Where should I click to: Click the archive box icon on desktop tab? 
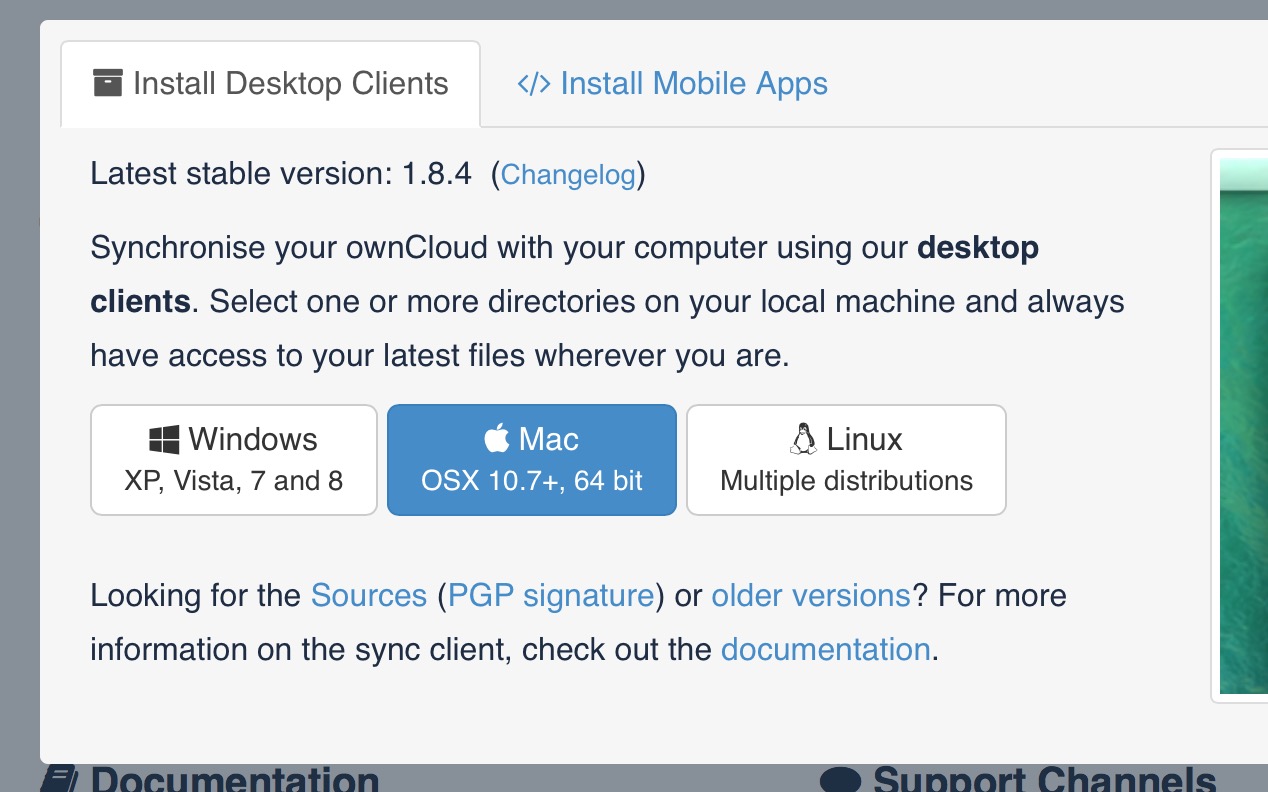107,82
